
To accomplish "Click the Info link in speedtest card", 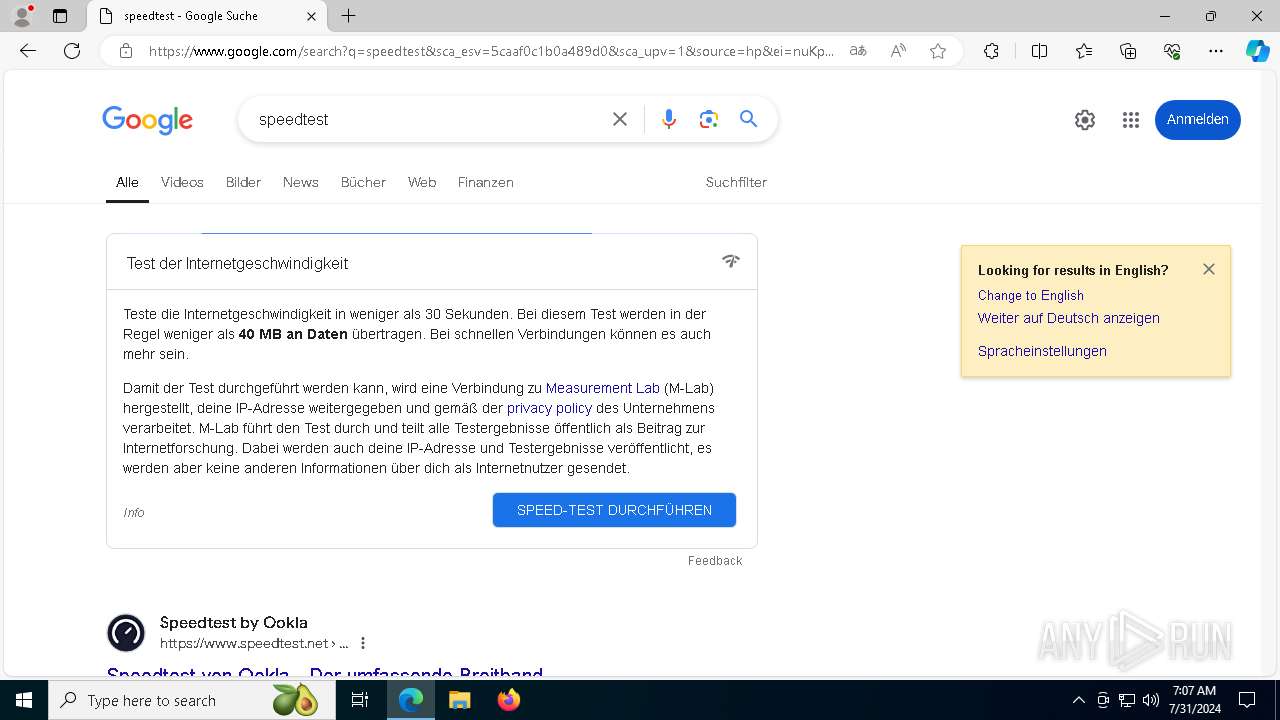I will point(134,512).
